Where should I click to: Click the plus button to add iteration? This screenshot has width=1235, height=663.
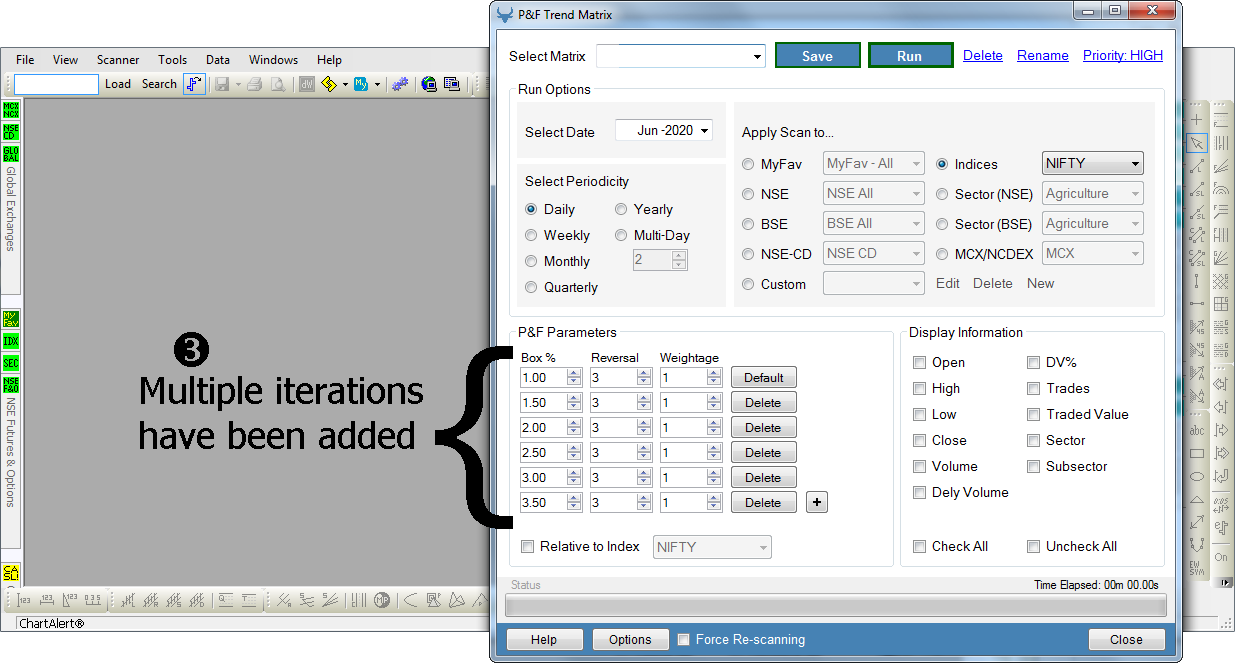817,503
